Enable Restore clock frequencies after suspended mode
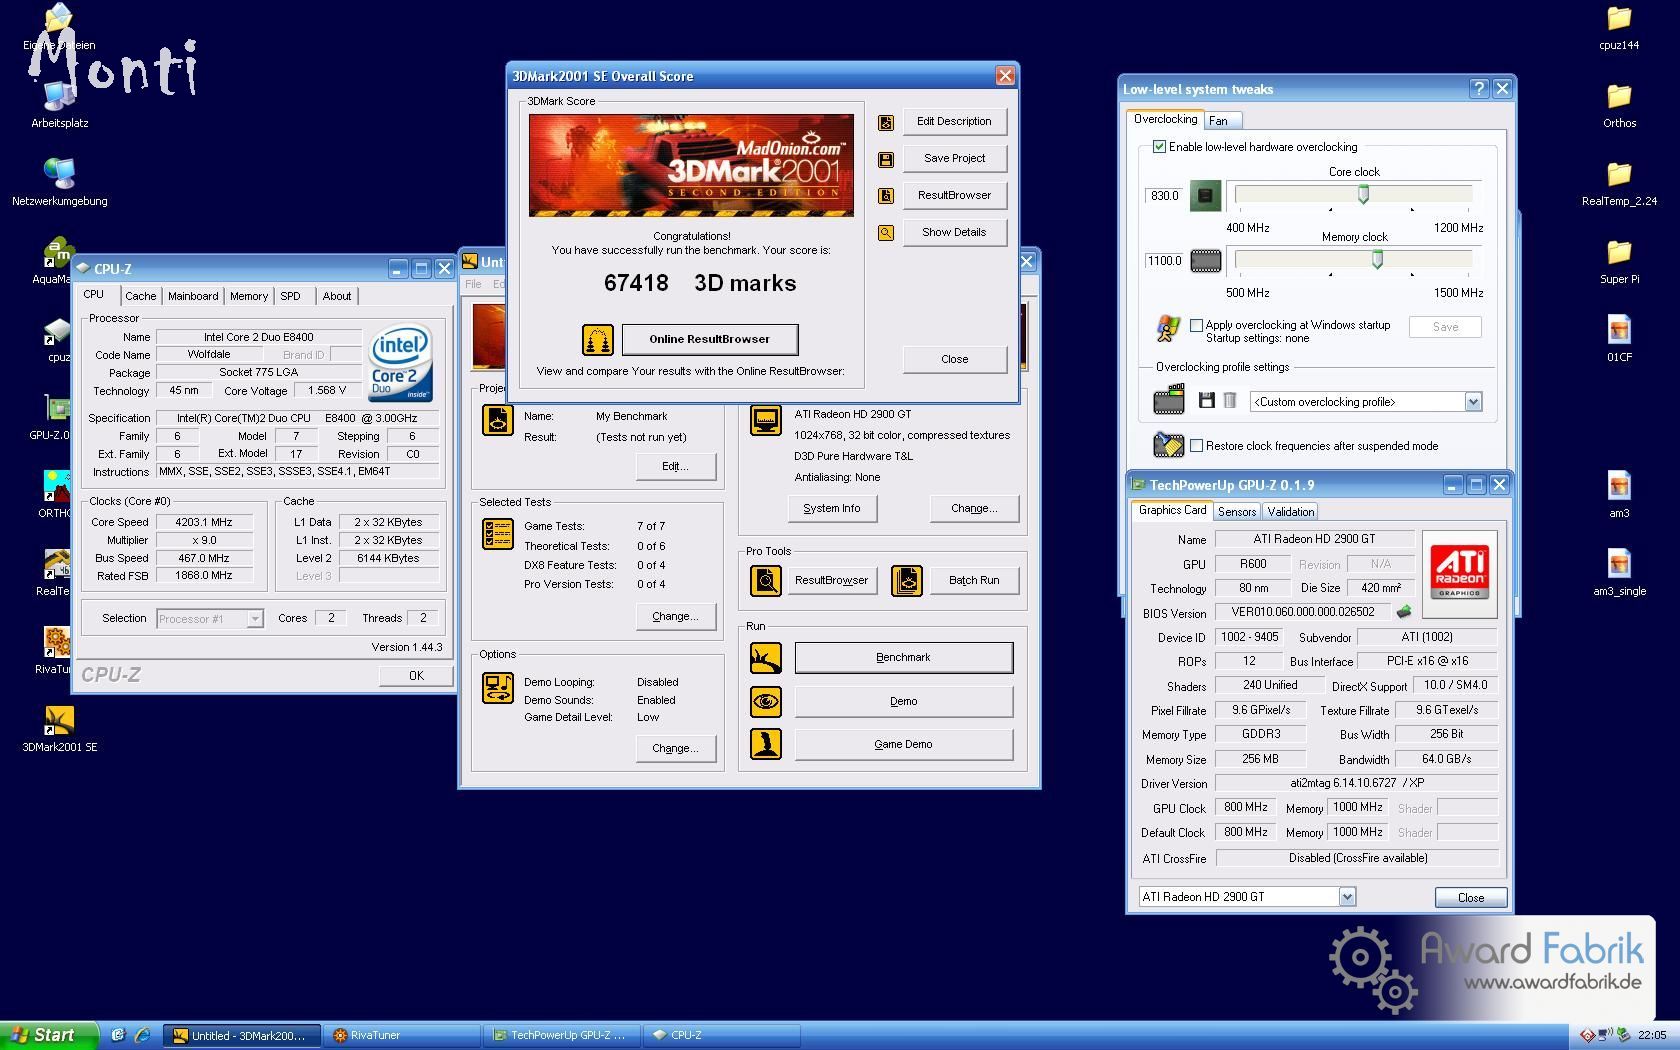 pyautogui.click(x=1196, y=446)
